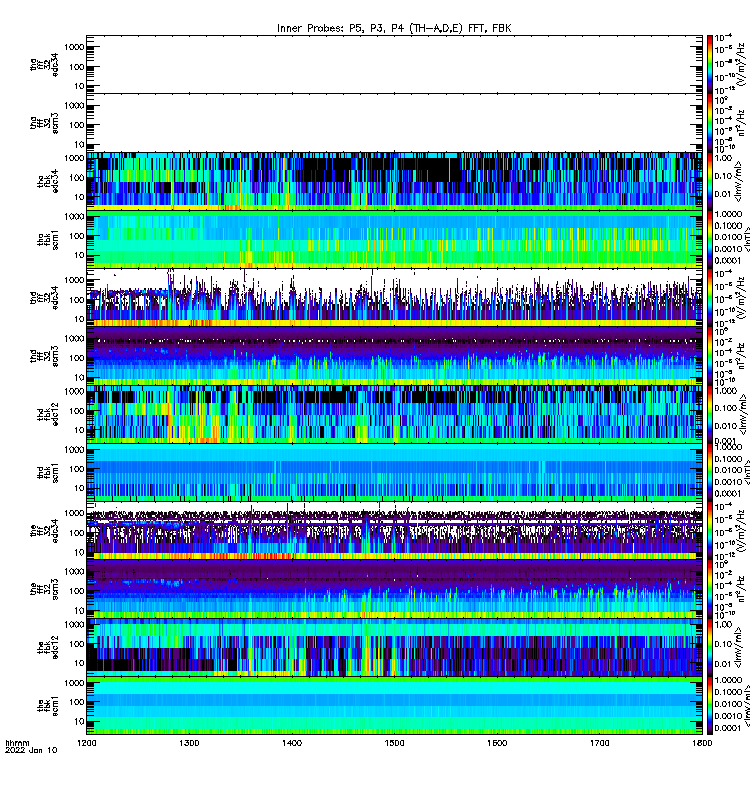Click the "tha fbk scm1" y-axis label
This screenshot has height=800, width=750.
tap(48, 239)
